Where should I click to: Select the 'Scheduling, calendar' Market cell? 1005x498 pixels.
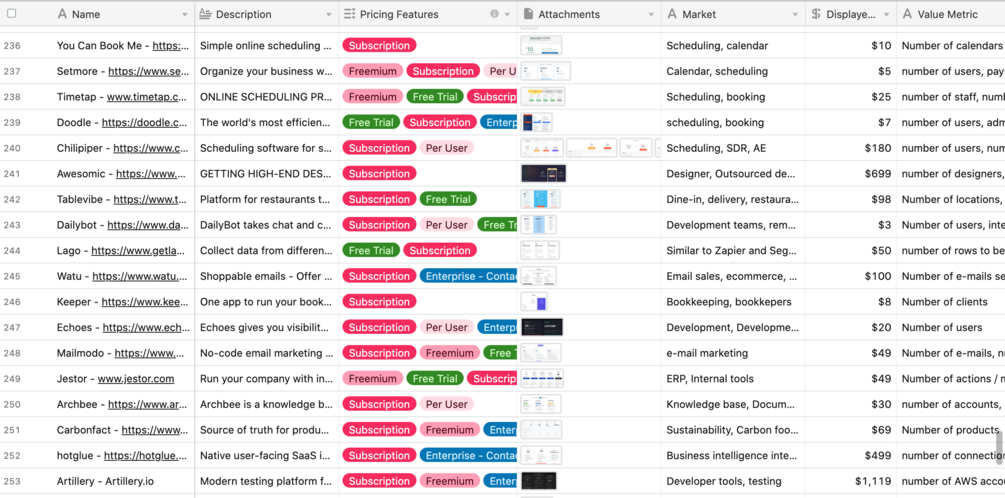pos(733,46)
